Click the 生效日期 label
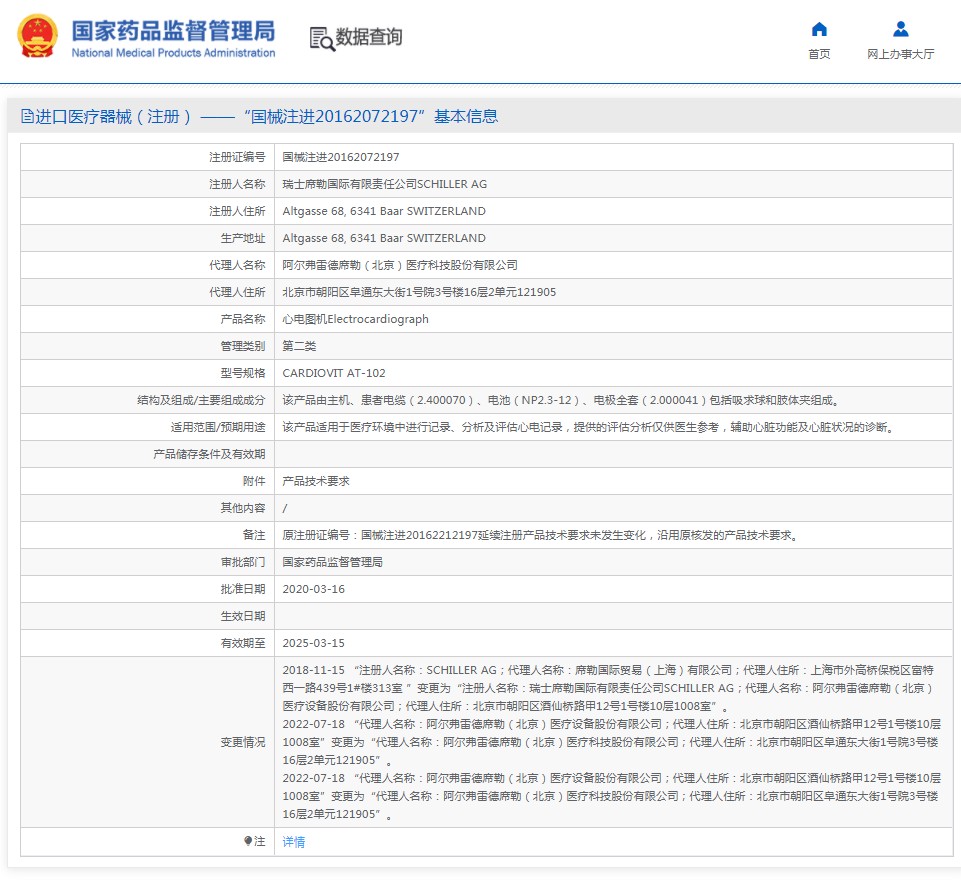961x880 pixels. 243,615
